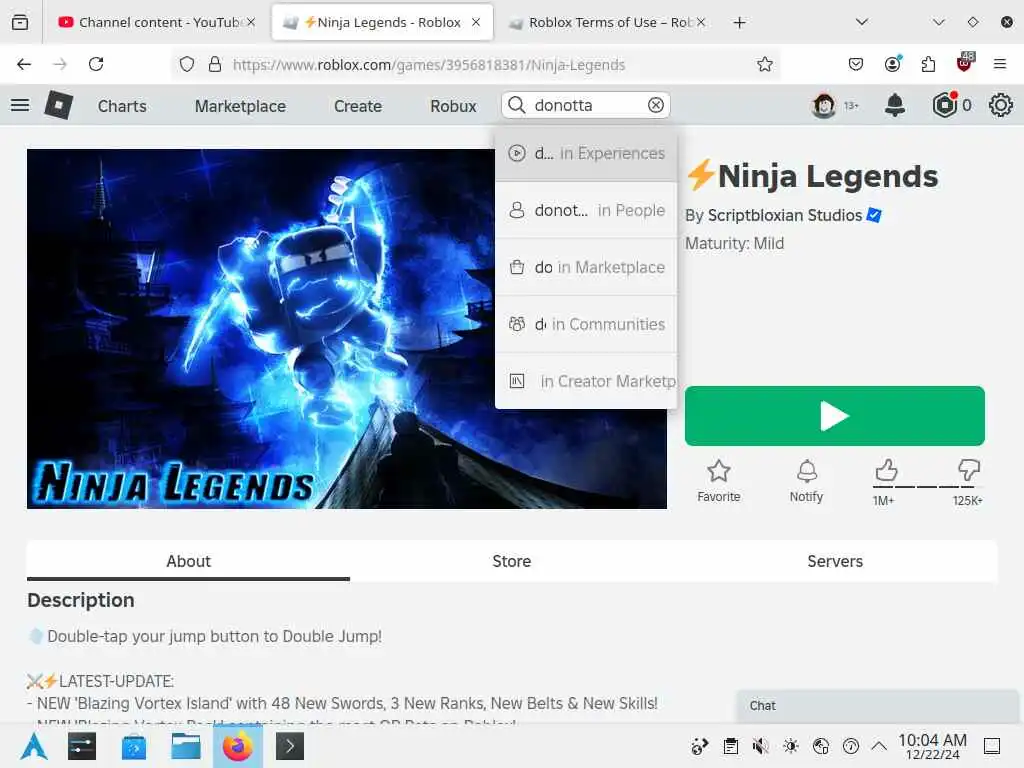1024x768 pixels.
Task: Open the Create page
Action: [x=358, y=106]
